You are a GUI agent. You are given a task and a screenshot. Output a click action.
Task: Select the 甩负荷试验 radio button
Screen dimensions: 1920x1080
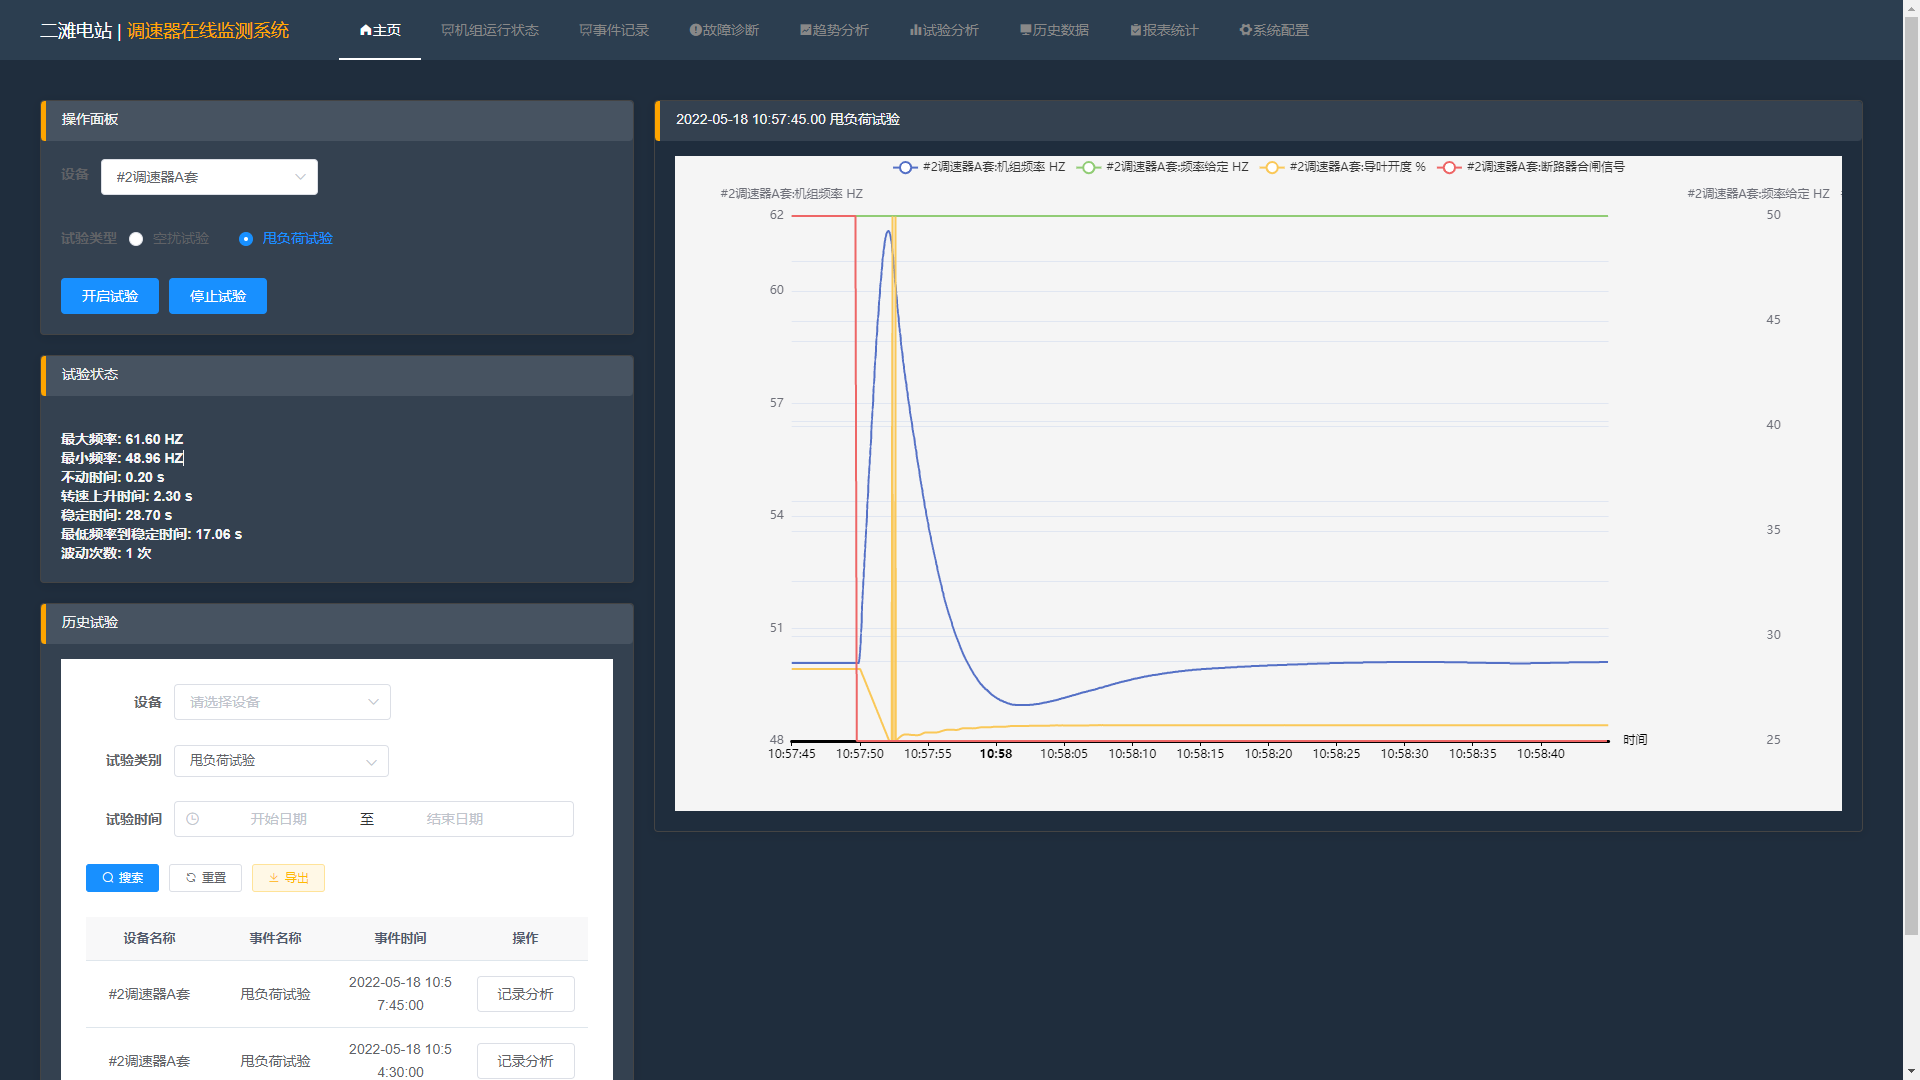(x=246, y=239)
